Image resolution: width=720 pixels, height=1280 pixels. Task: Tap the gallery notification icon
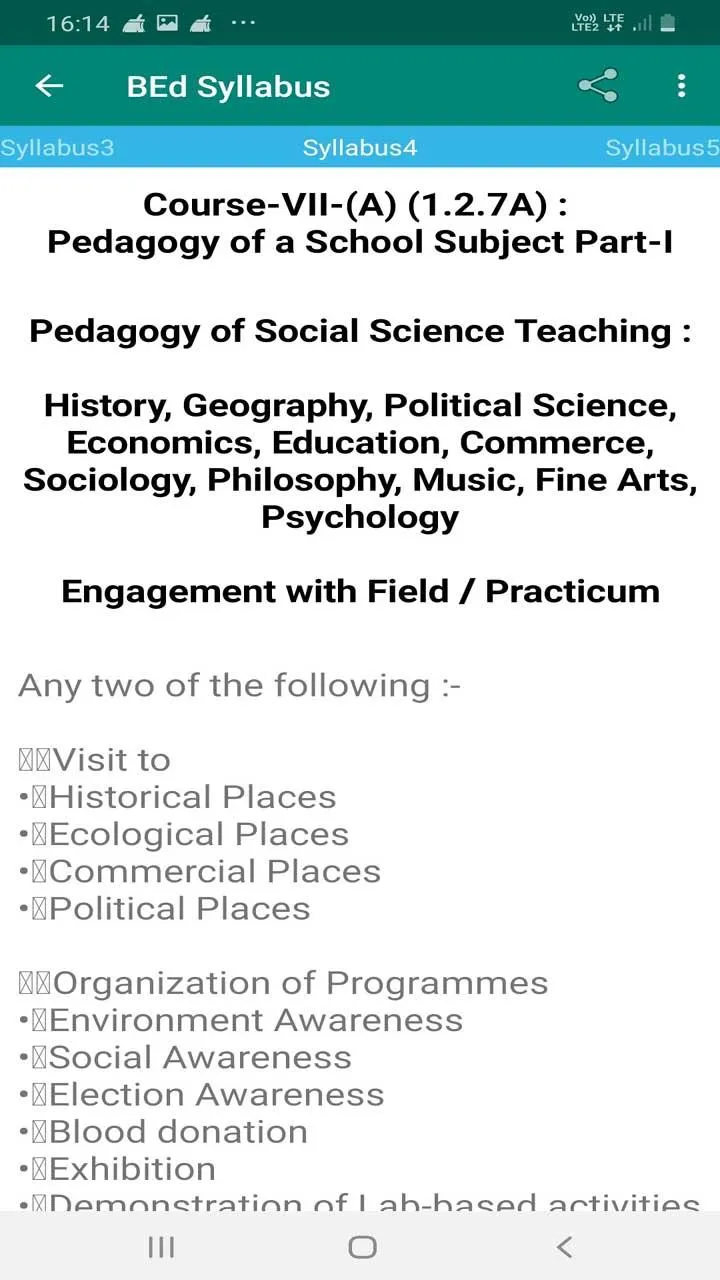(x=167, y=22)
